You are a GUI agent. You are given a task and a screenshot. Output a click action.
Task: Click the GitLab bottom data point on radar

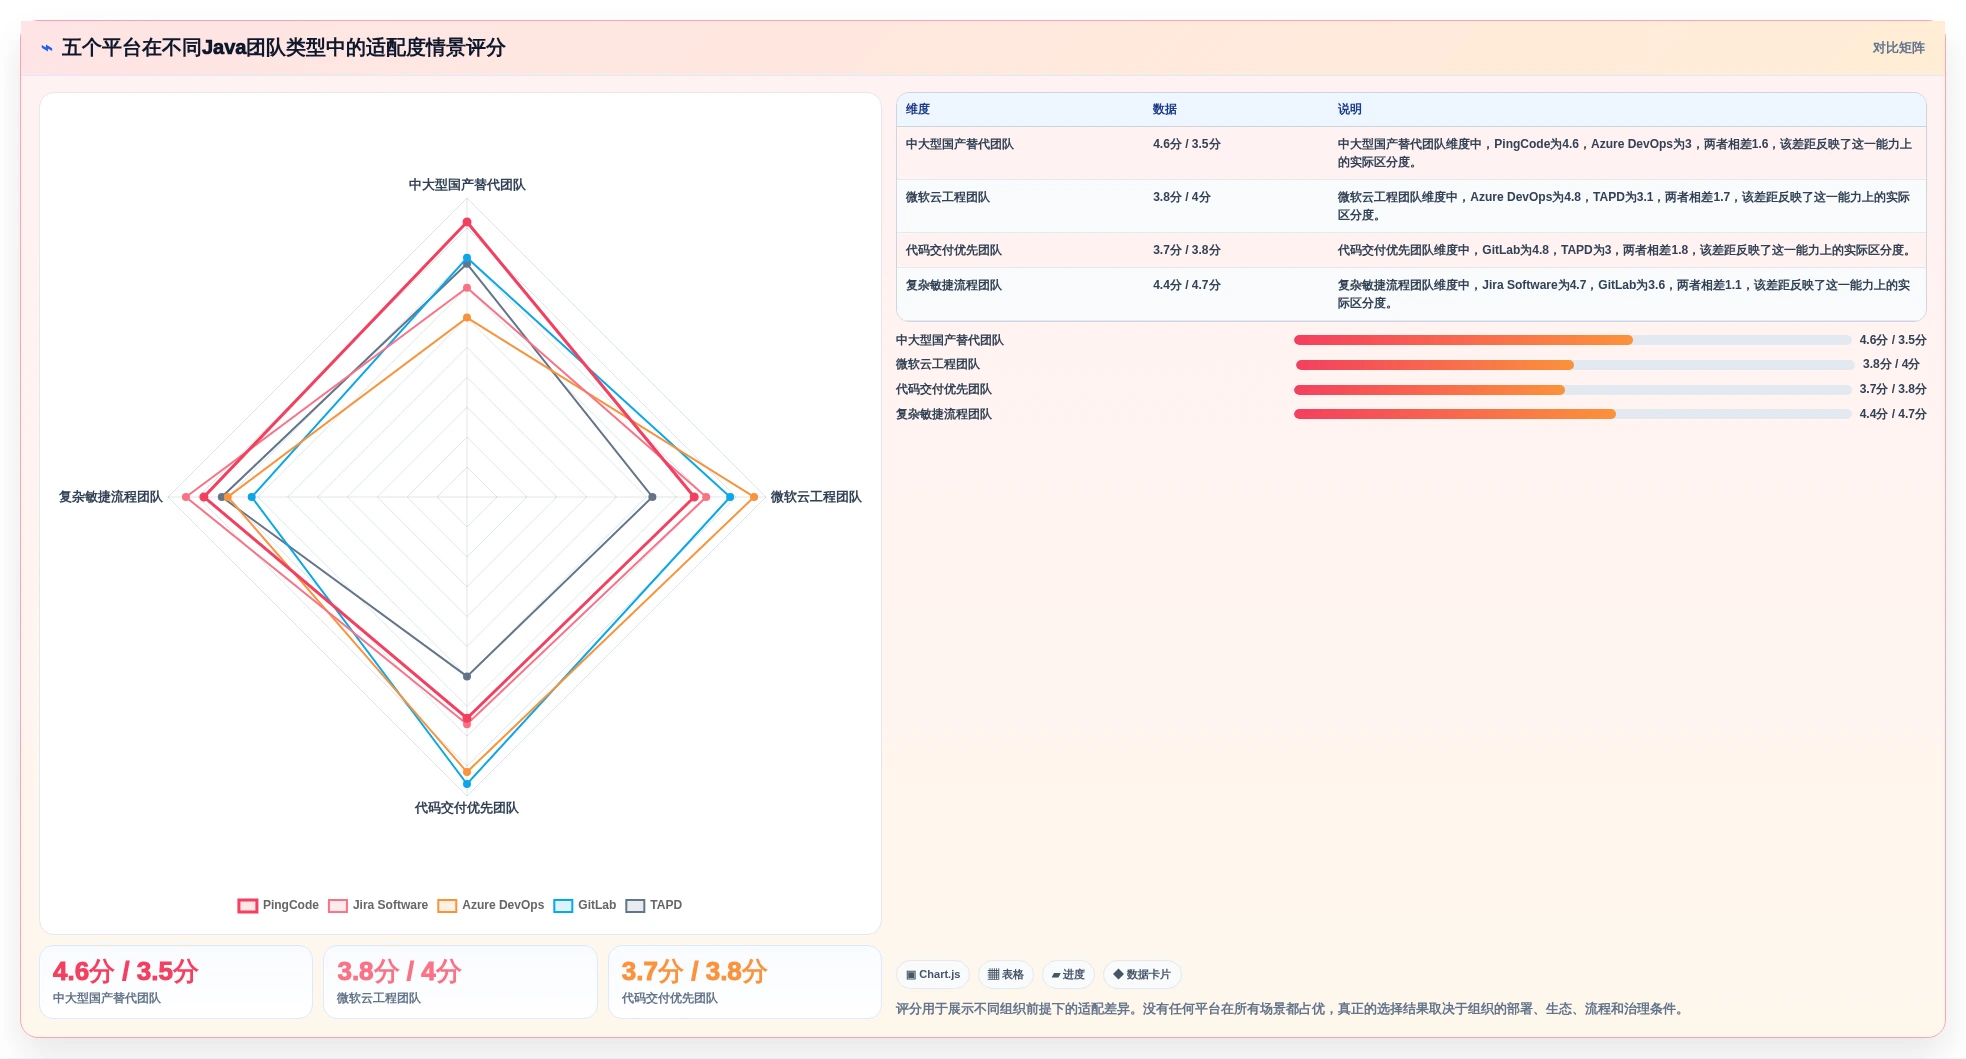point(467,784)
